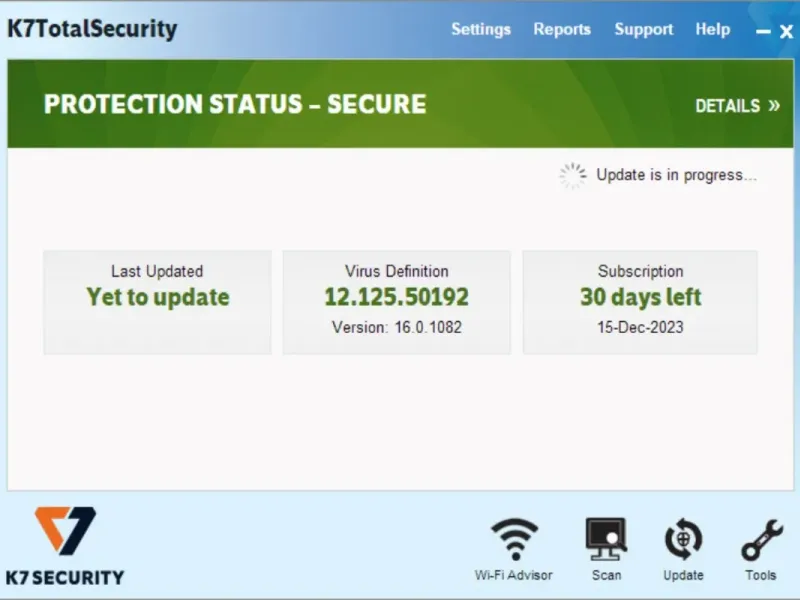
Task: Close the K7TotalSecurity window
Action: coord(786,32)
